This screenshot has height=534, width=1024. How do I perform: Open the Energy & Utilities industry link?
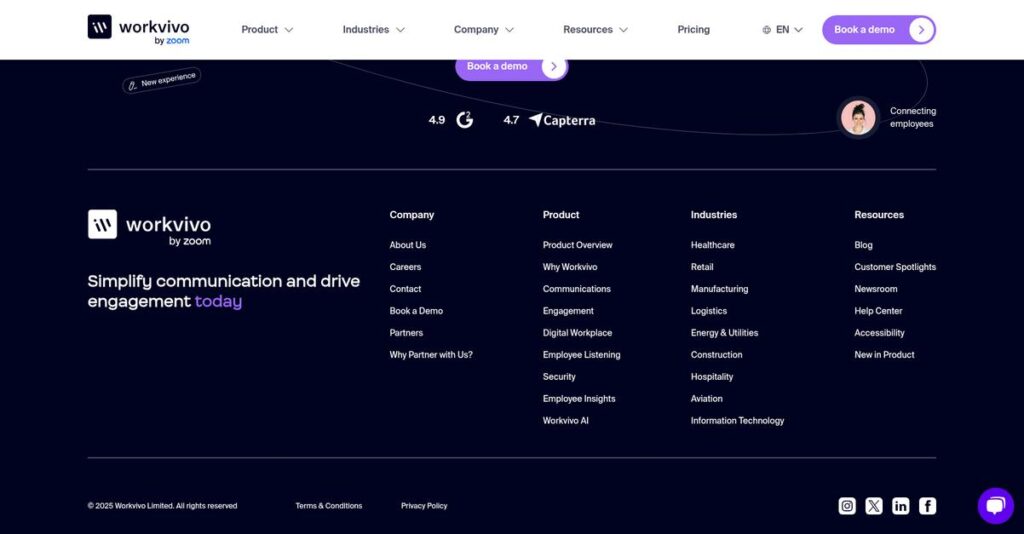(x=724, y=333)
